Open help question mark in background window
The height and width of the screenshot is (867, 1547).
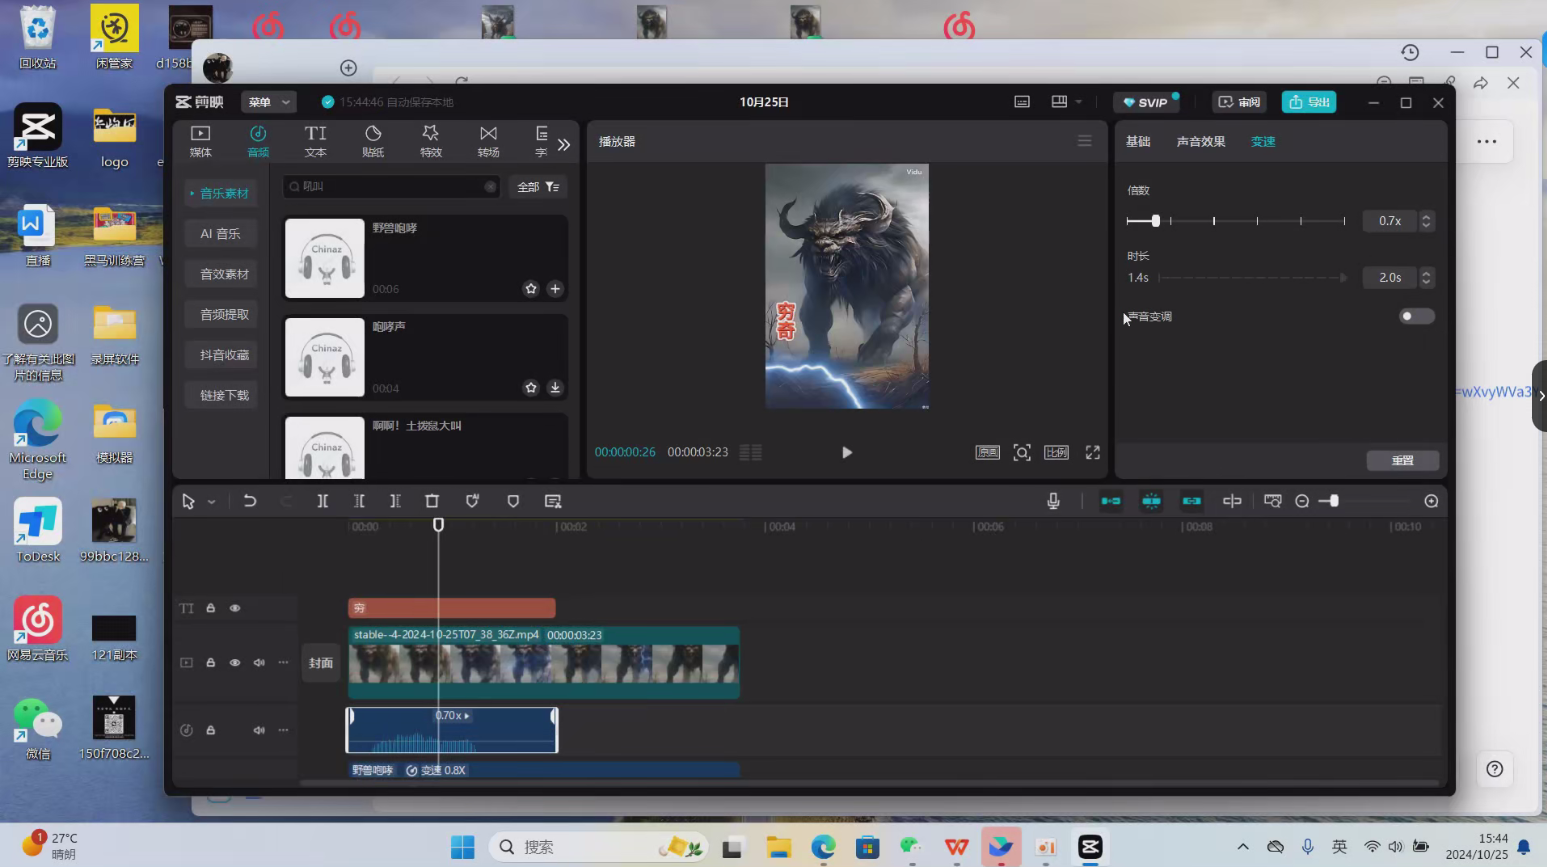click(1494, 769)
